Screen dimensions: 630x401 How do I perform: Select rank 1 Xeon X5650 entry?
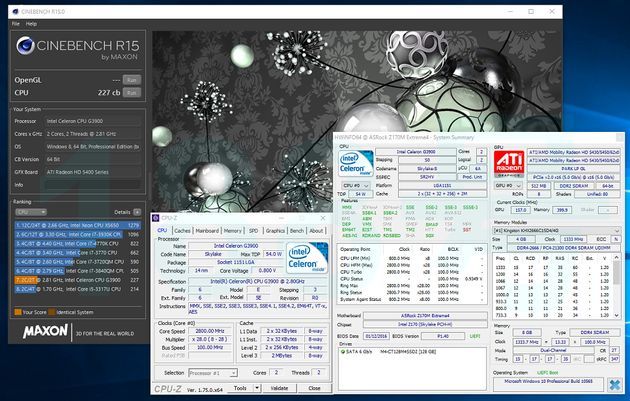[77, 225]
